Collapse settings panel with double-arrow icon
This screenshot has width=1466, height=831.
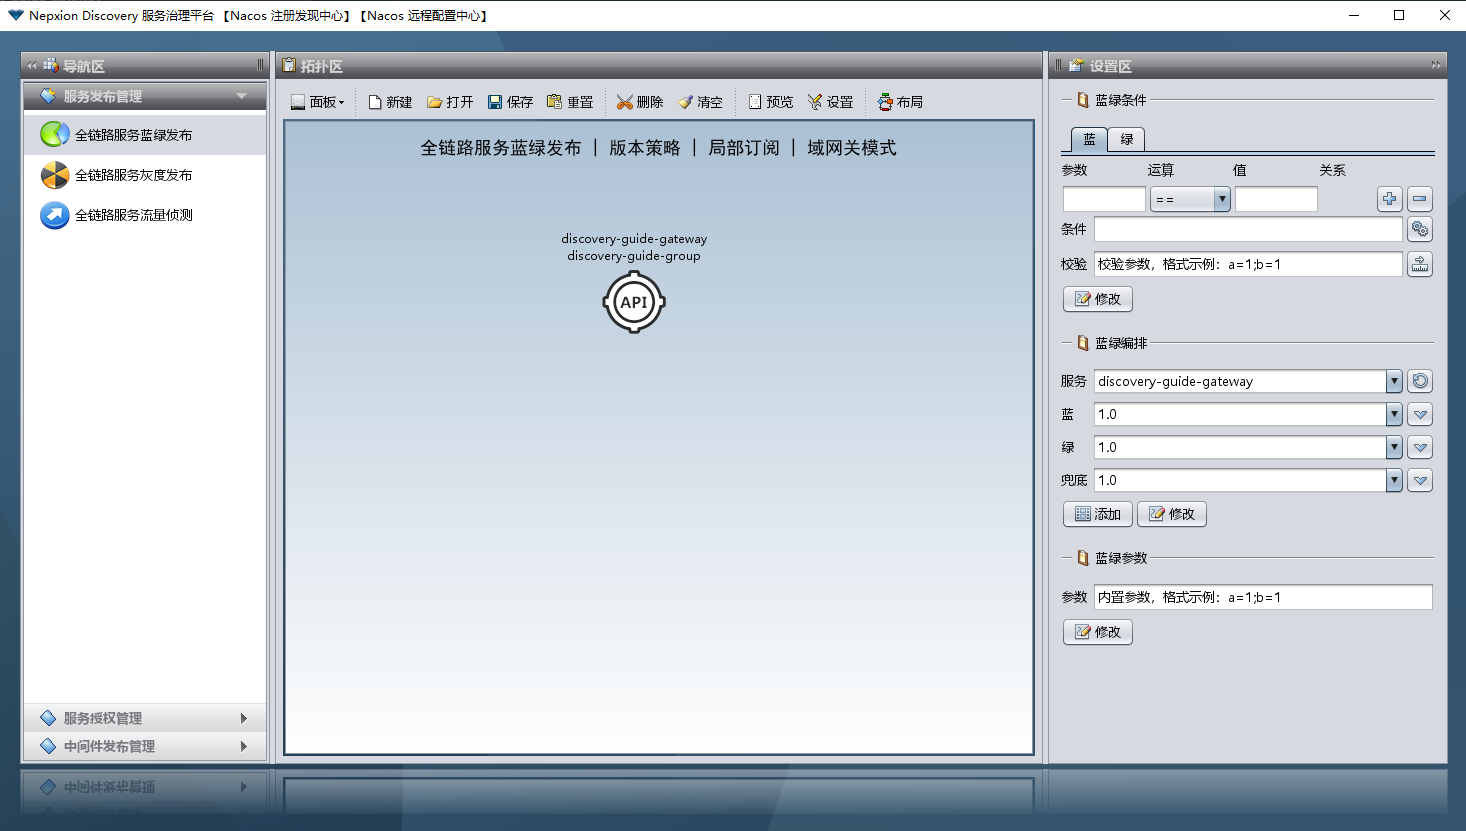point(1436,65)
